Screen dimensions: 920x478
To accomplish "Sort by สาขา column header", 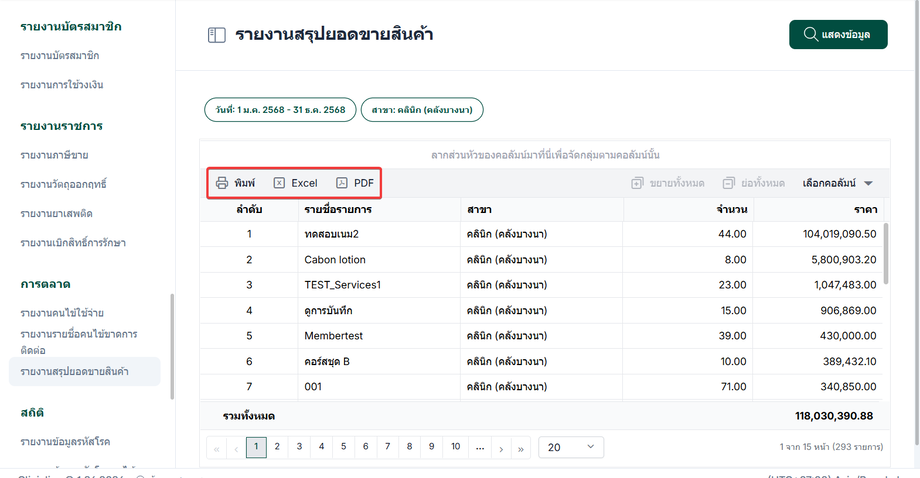I will [542, 209].
